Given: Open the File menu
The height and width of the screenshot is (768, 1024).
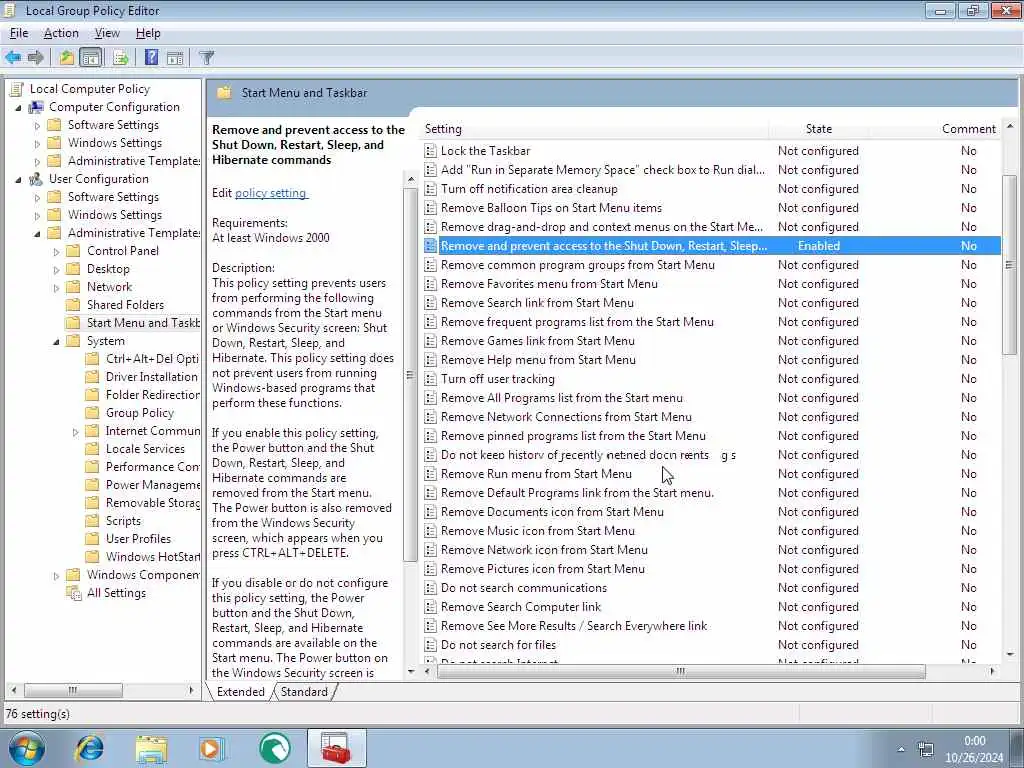Looking at the screenshot, I should 19,33.
